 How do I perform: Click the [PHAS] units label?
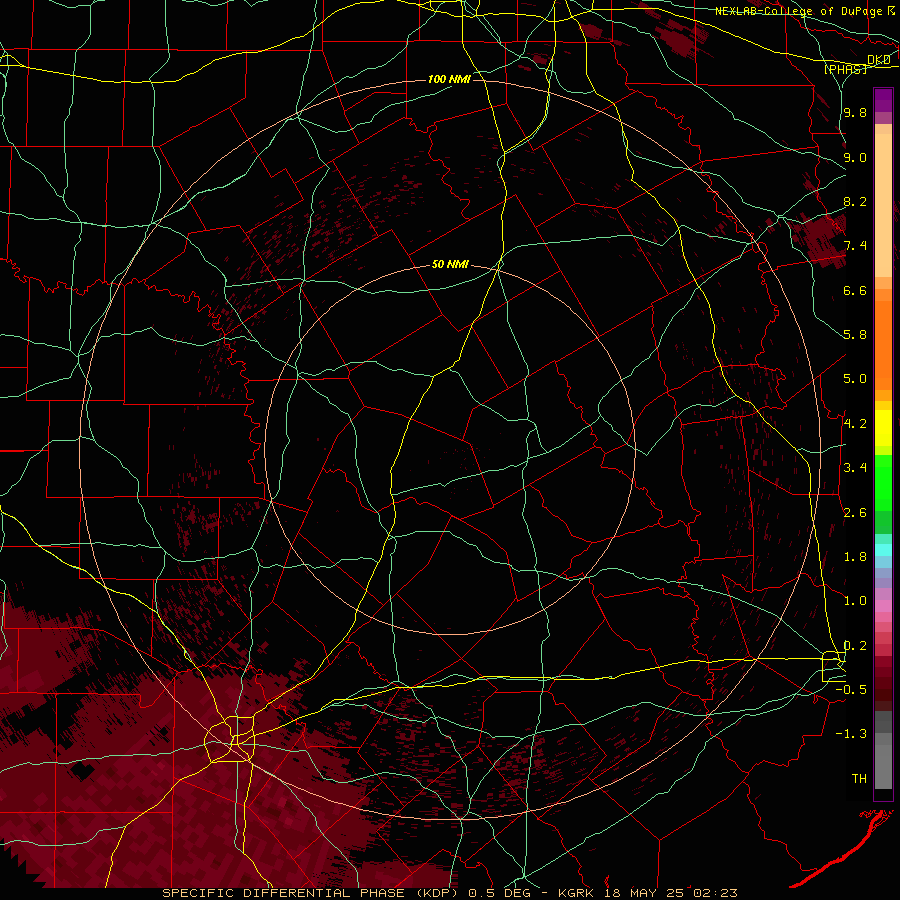coord(845,70)
